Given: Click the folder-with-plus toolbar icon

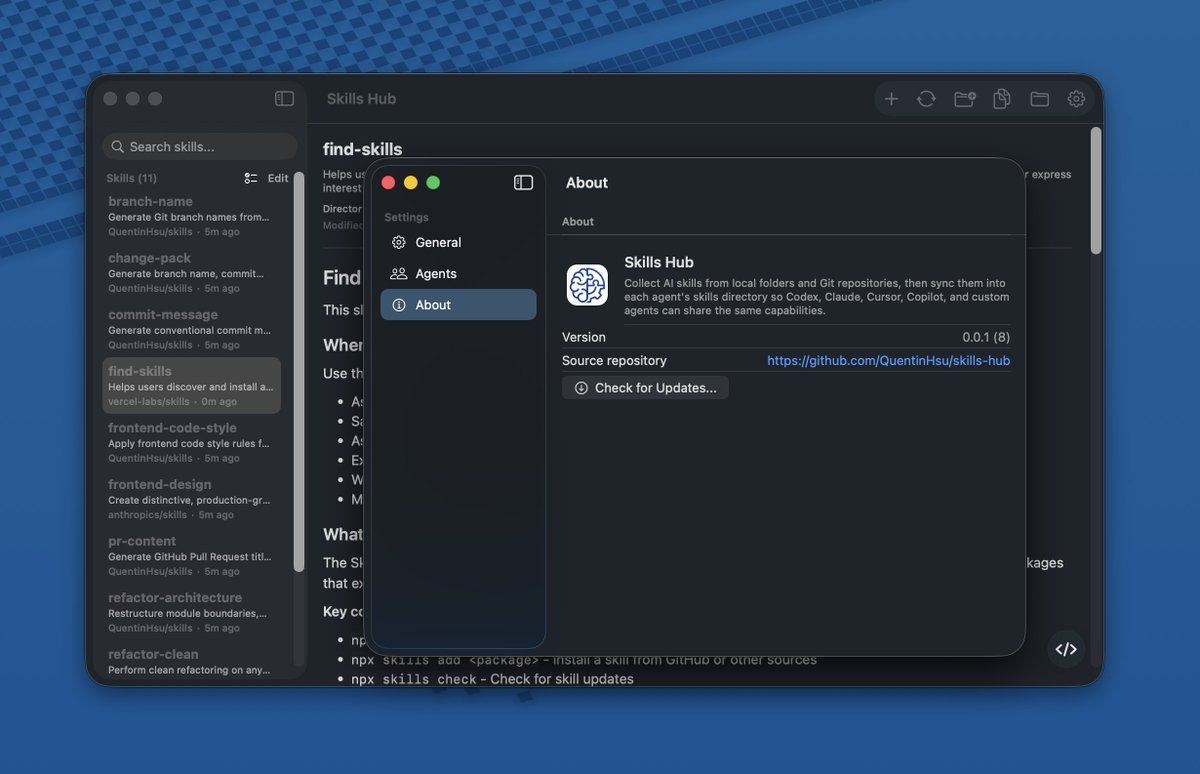Looking at the screenshot, I should point(965,99).
